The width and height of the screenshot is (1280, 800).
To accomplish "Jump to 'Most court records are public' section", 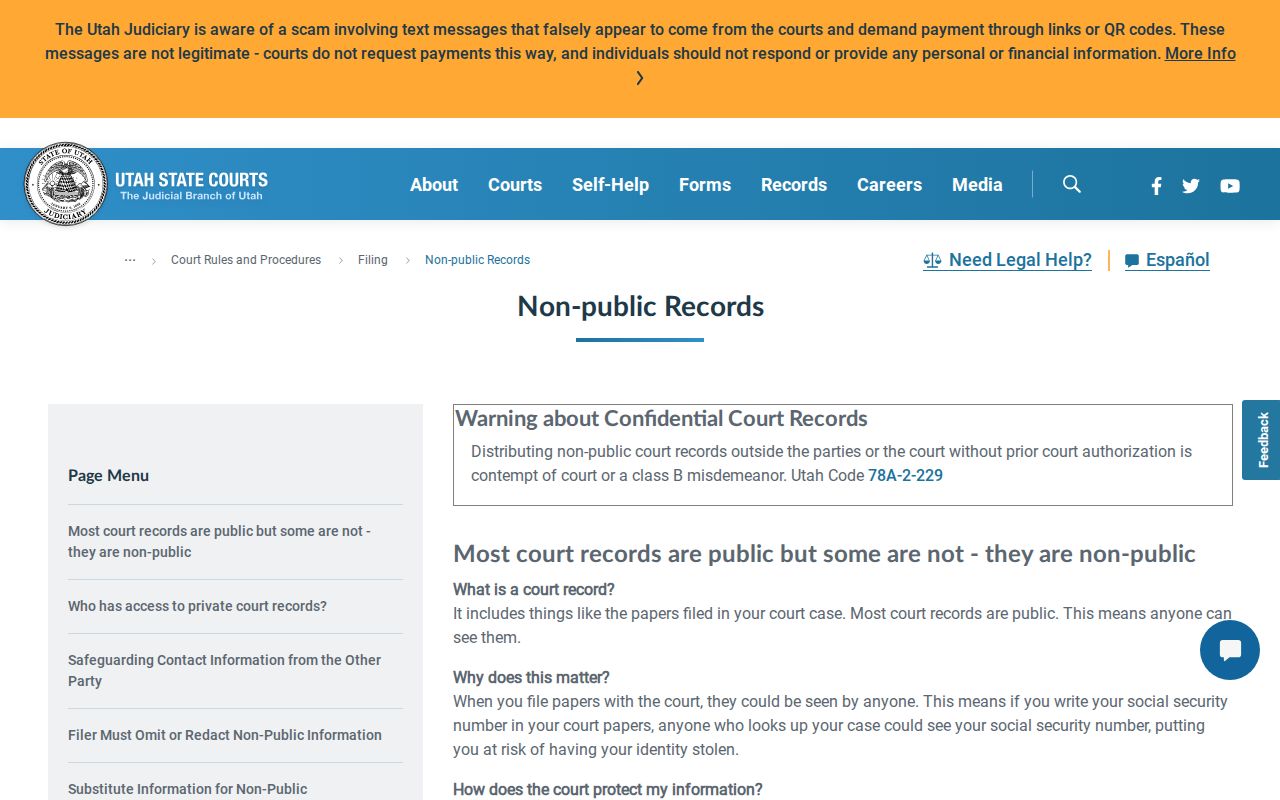I will [219, 541].
